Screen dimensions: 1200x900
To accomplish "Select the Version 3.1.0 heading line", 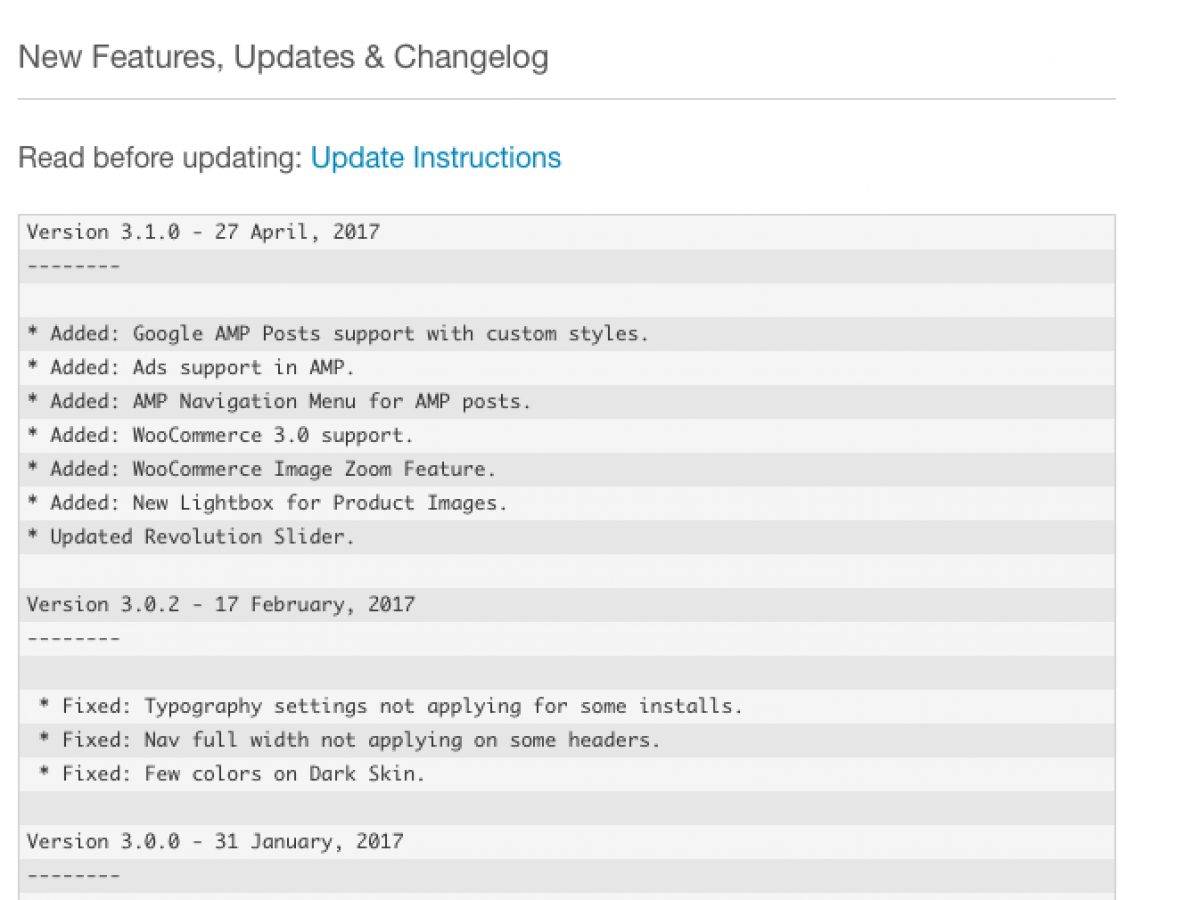I will tap(203, 232).
